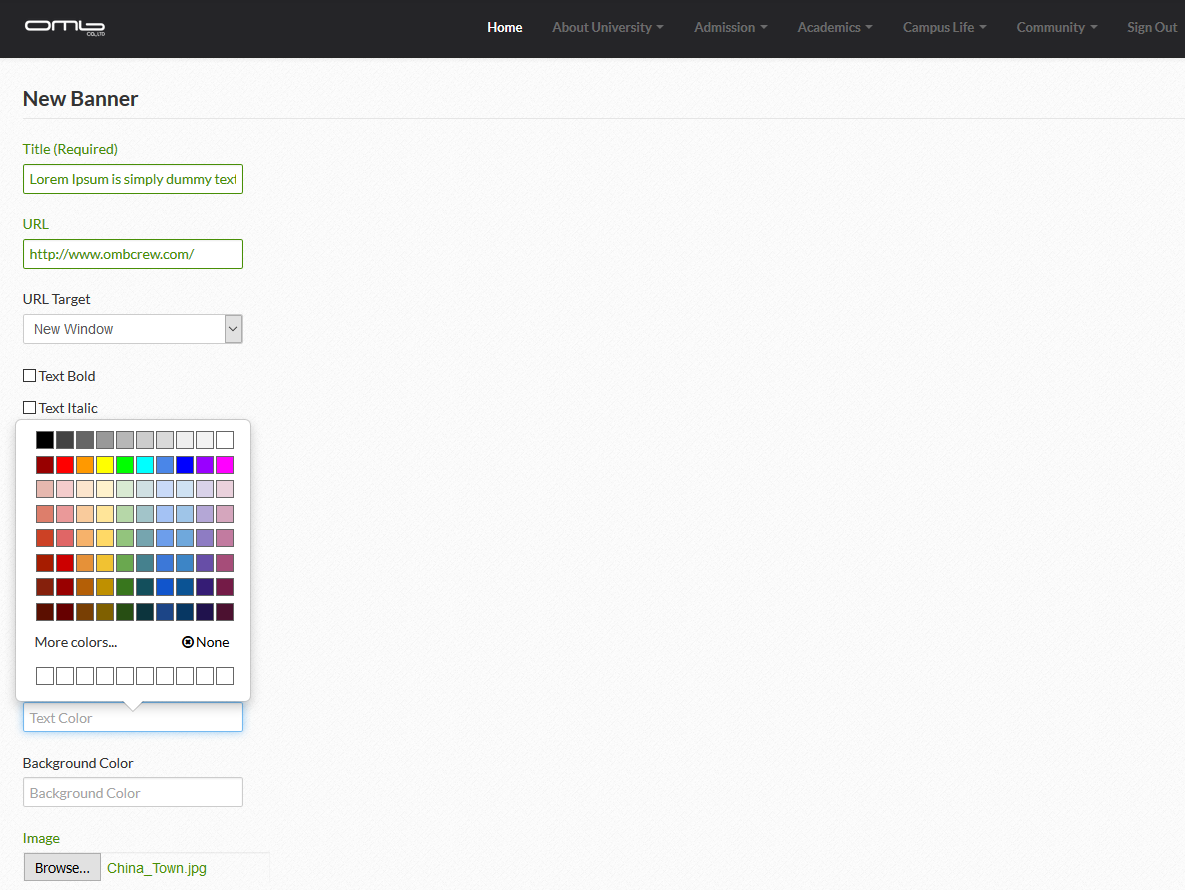This screenshot has height=890, width=1185.
Task: Pick the bright green swatch
Action: click(x=125, y=465)
